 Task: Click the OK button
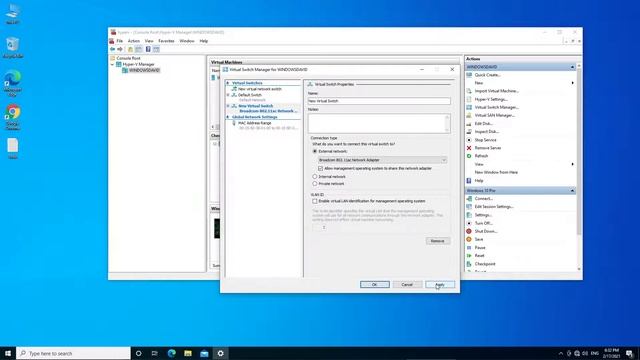[375, 284]
